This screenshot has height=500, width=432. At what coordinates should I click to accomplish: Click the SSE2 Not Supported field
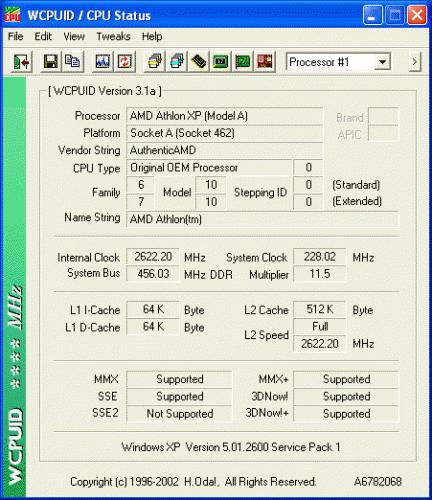click(179, 414)
